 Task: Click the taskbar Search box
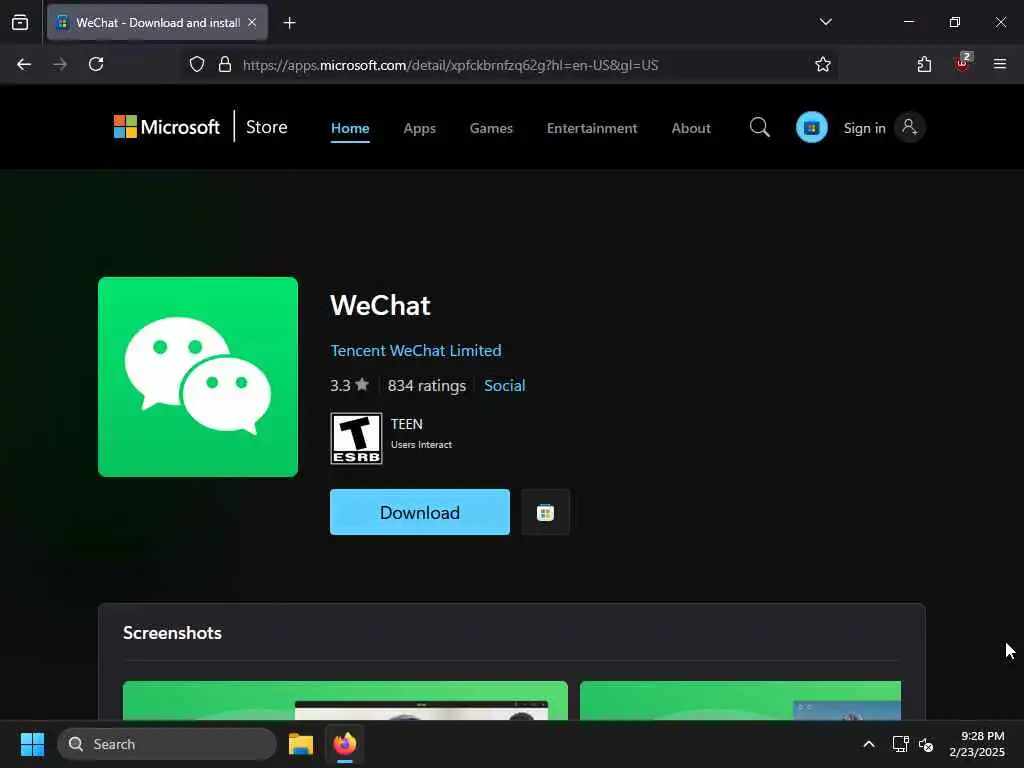[167, 744]
